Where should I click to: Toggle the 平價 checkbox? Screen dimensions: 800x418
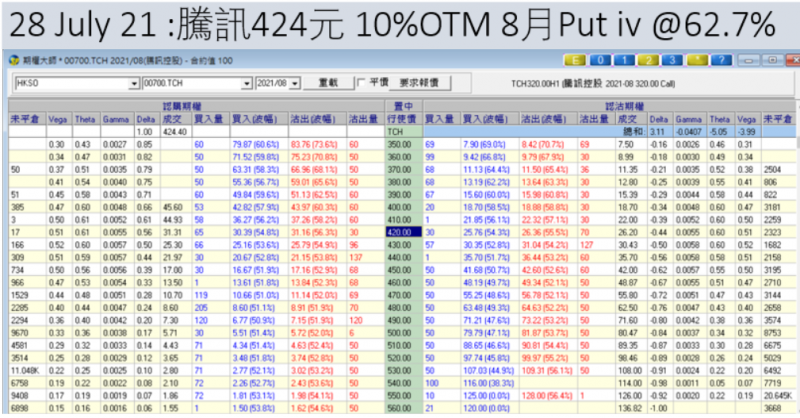(362, 83)
